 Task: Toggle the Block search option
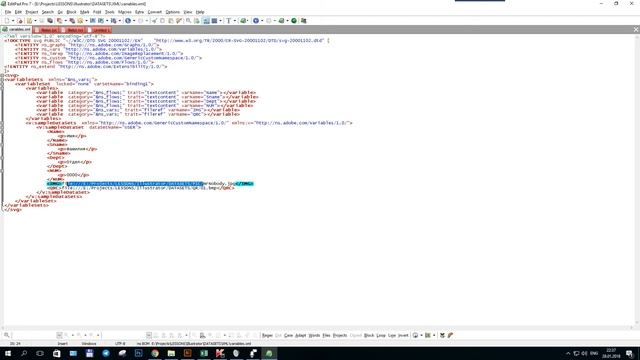coord(369,336)
